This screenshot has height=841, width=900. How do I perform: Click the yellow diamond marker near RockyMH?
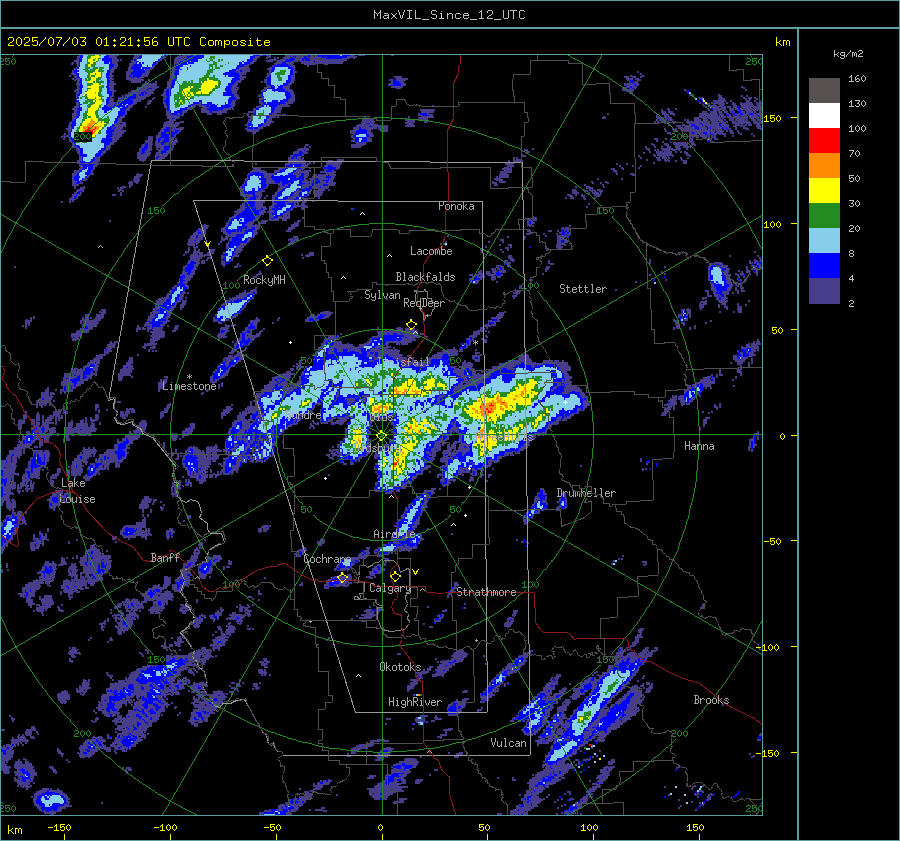(x=267, y=261)
